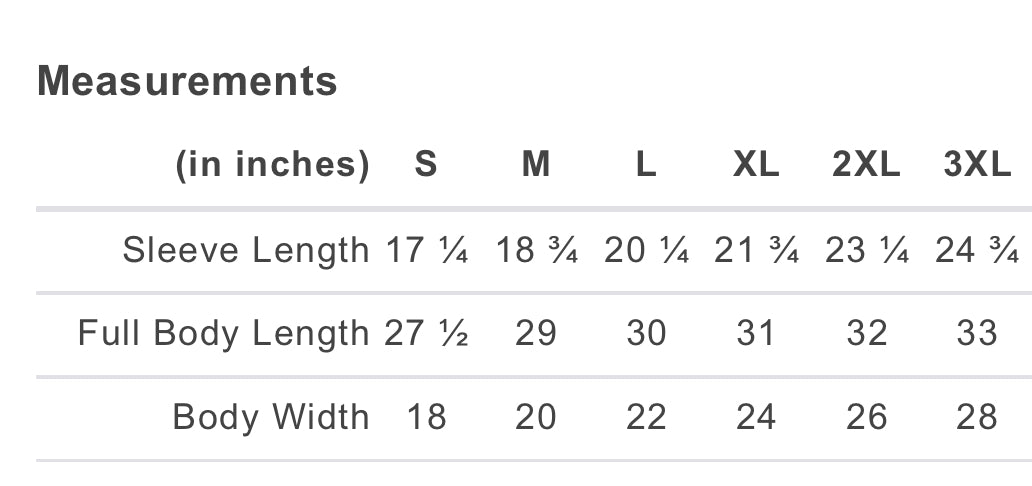Click full body length value 27 ½
This screenshot has height=486, width=1032.
tap(426, 333)
